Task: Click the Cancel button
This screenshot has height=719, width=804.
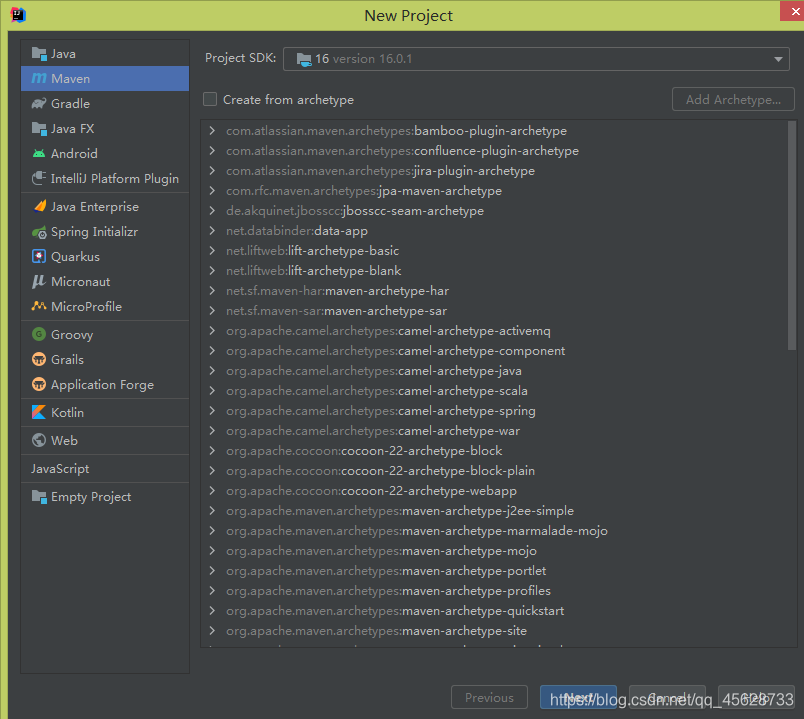Action: pos(667,697)
